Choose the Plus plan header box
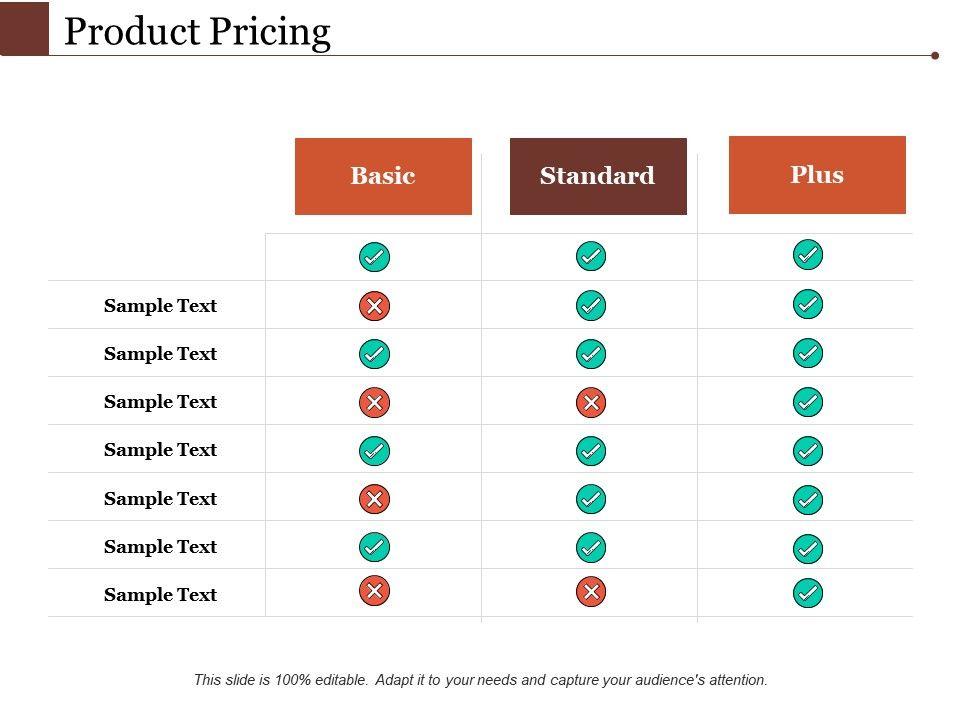Screen dimensions: 960x720 [817, 175]
